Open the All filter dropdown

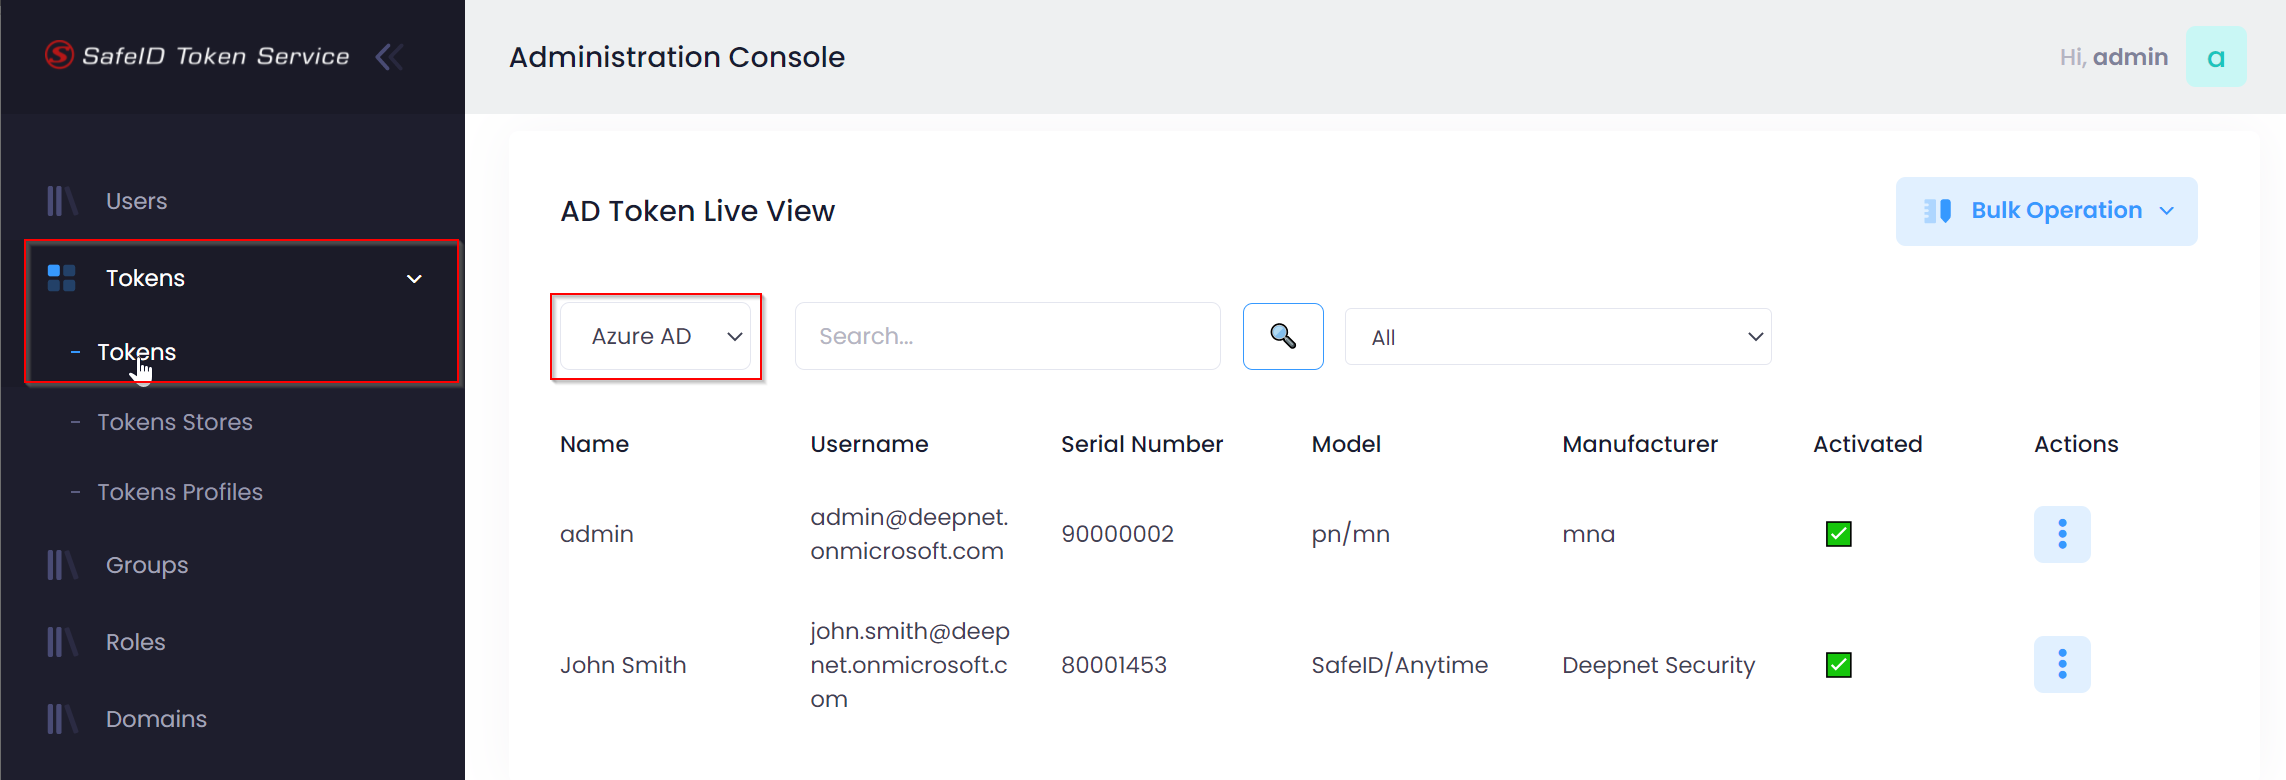click(x=1557, y=337)
